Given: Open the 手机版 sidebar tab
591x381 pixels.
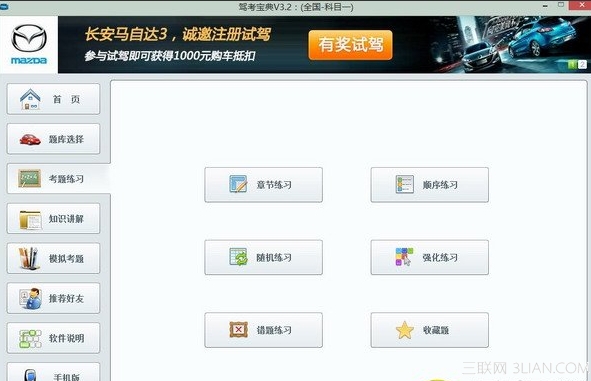Looking at the screenshot, I should coord(53,372).
